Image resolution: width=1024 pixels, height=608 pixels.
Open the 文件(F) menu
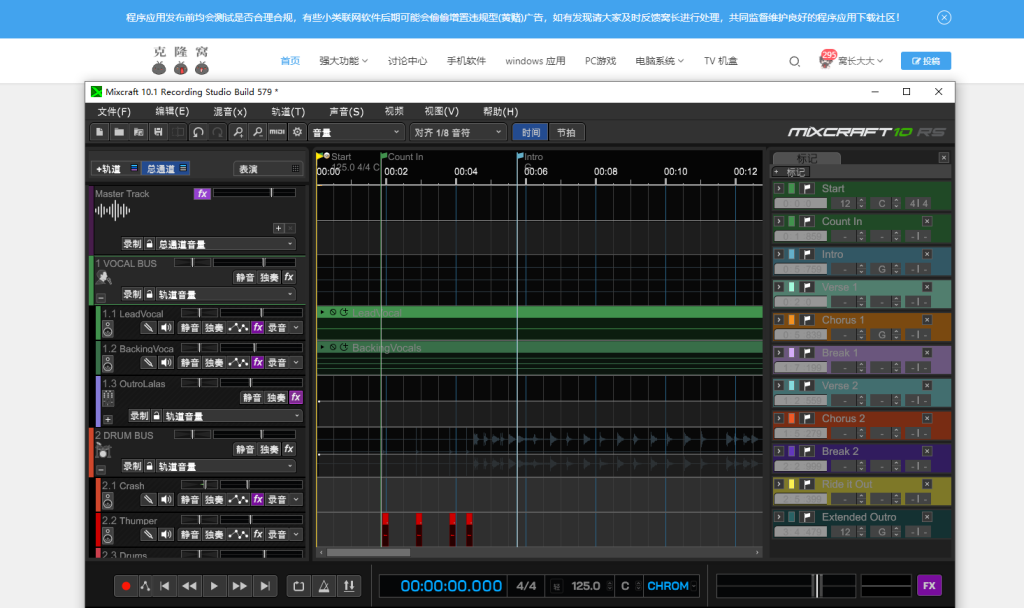click(114, 112)
